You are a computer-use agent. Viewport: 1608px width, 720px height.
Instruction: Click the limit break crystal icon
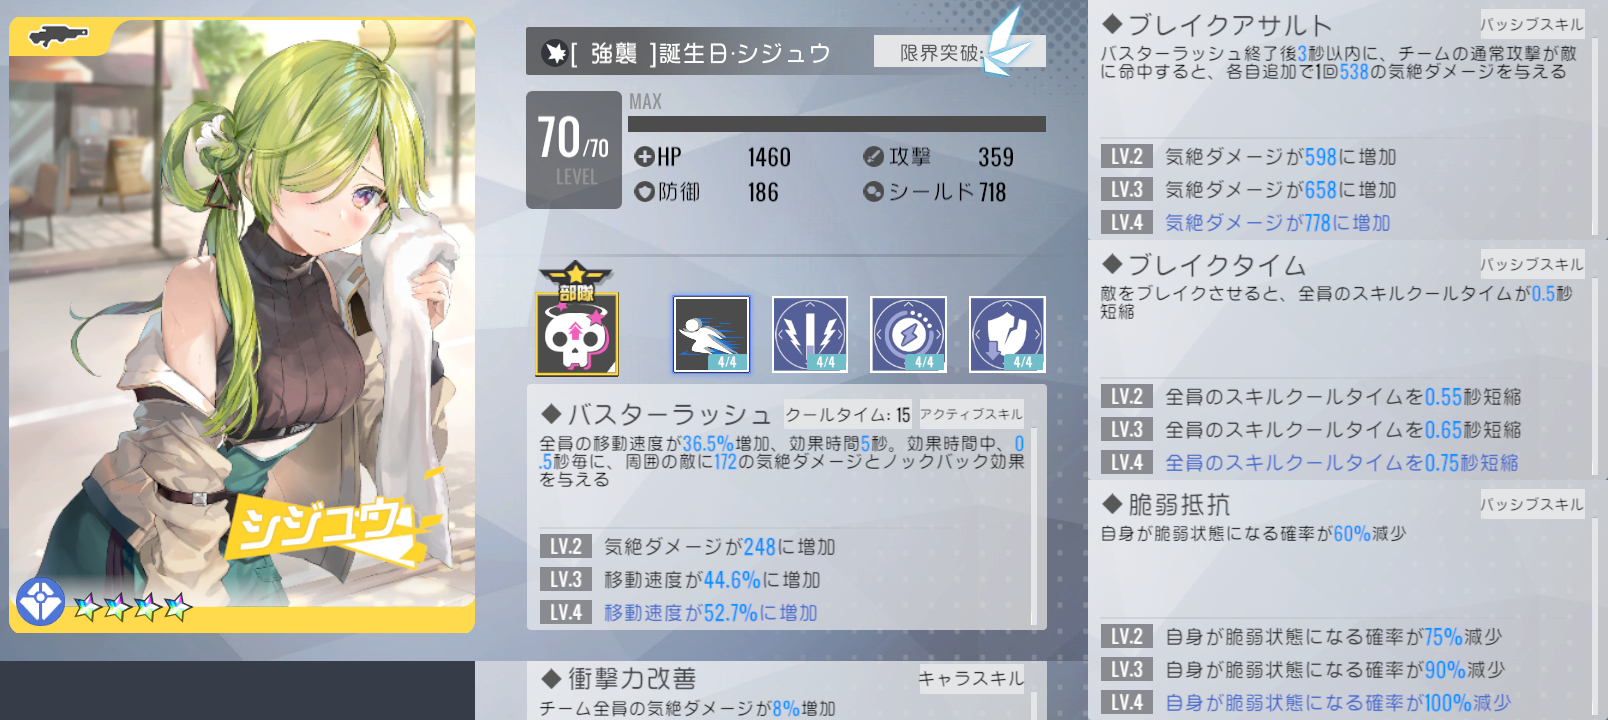(1005, 43)
